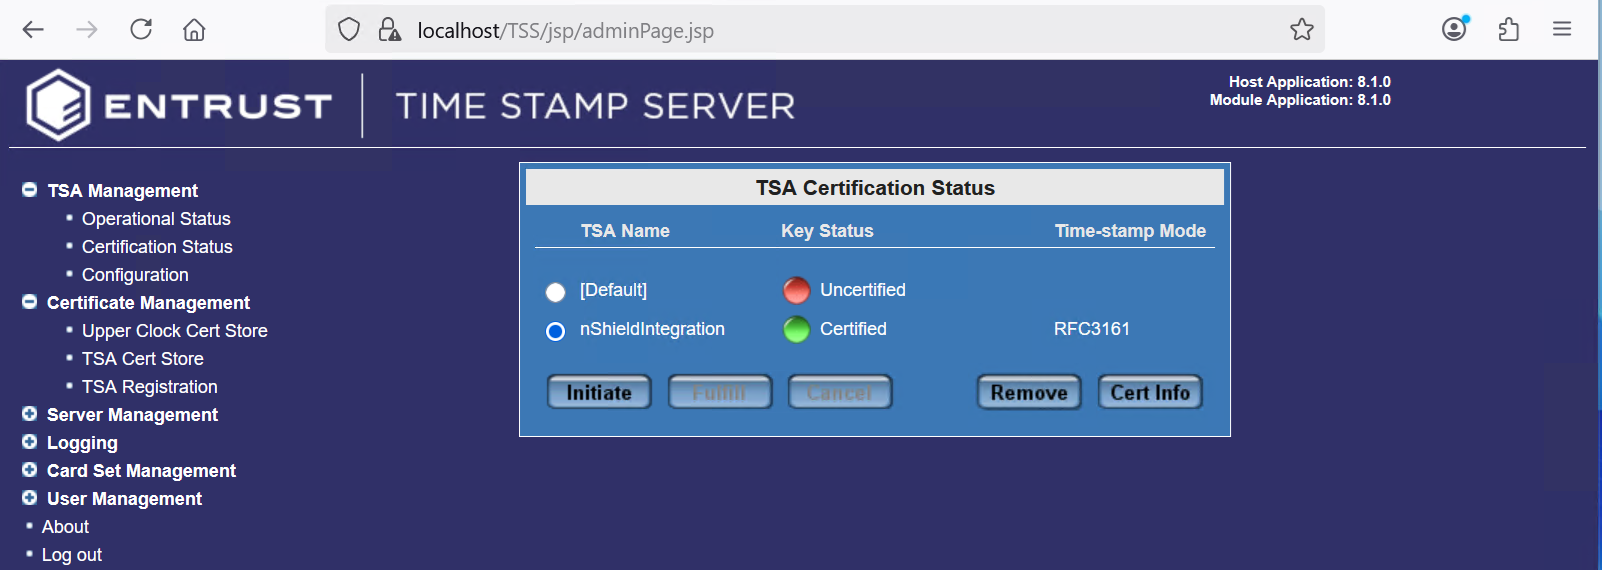This screenshot has width=1602, height=570.
Task: Click the Host Application 8.1.0 text
Action: point(1309,82)
